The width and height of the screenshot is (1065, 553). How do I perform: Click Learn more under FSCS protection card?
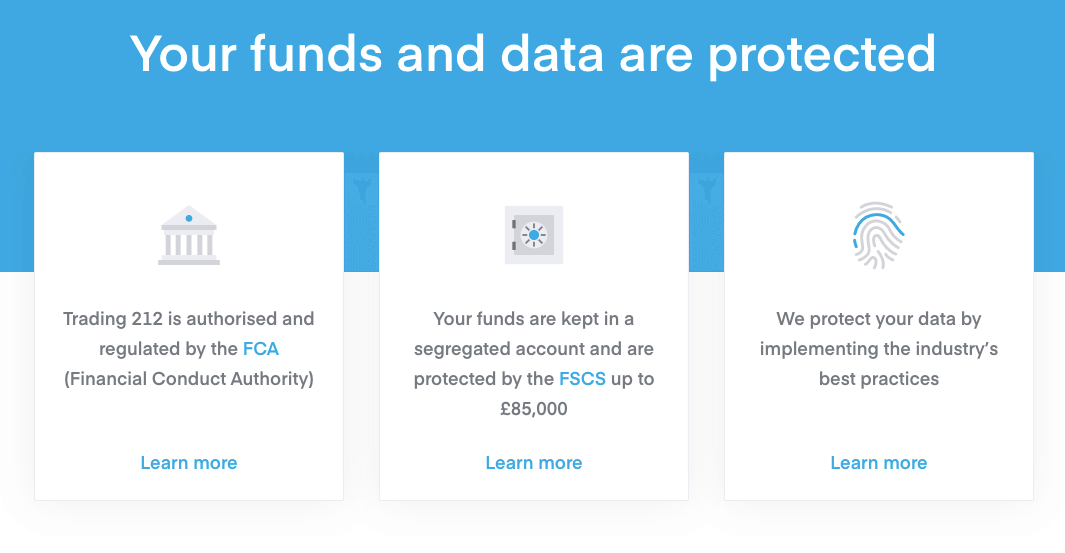(x=534, y=463)
